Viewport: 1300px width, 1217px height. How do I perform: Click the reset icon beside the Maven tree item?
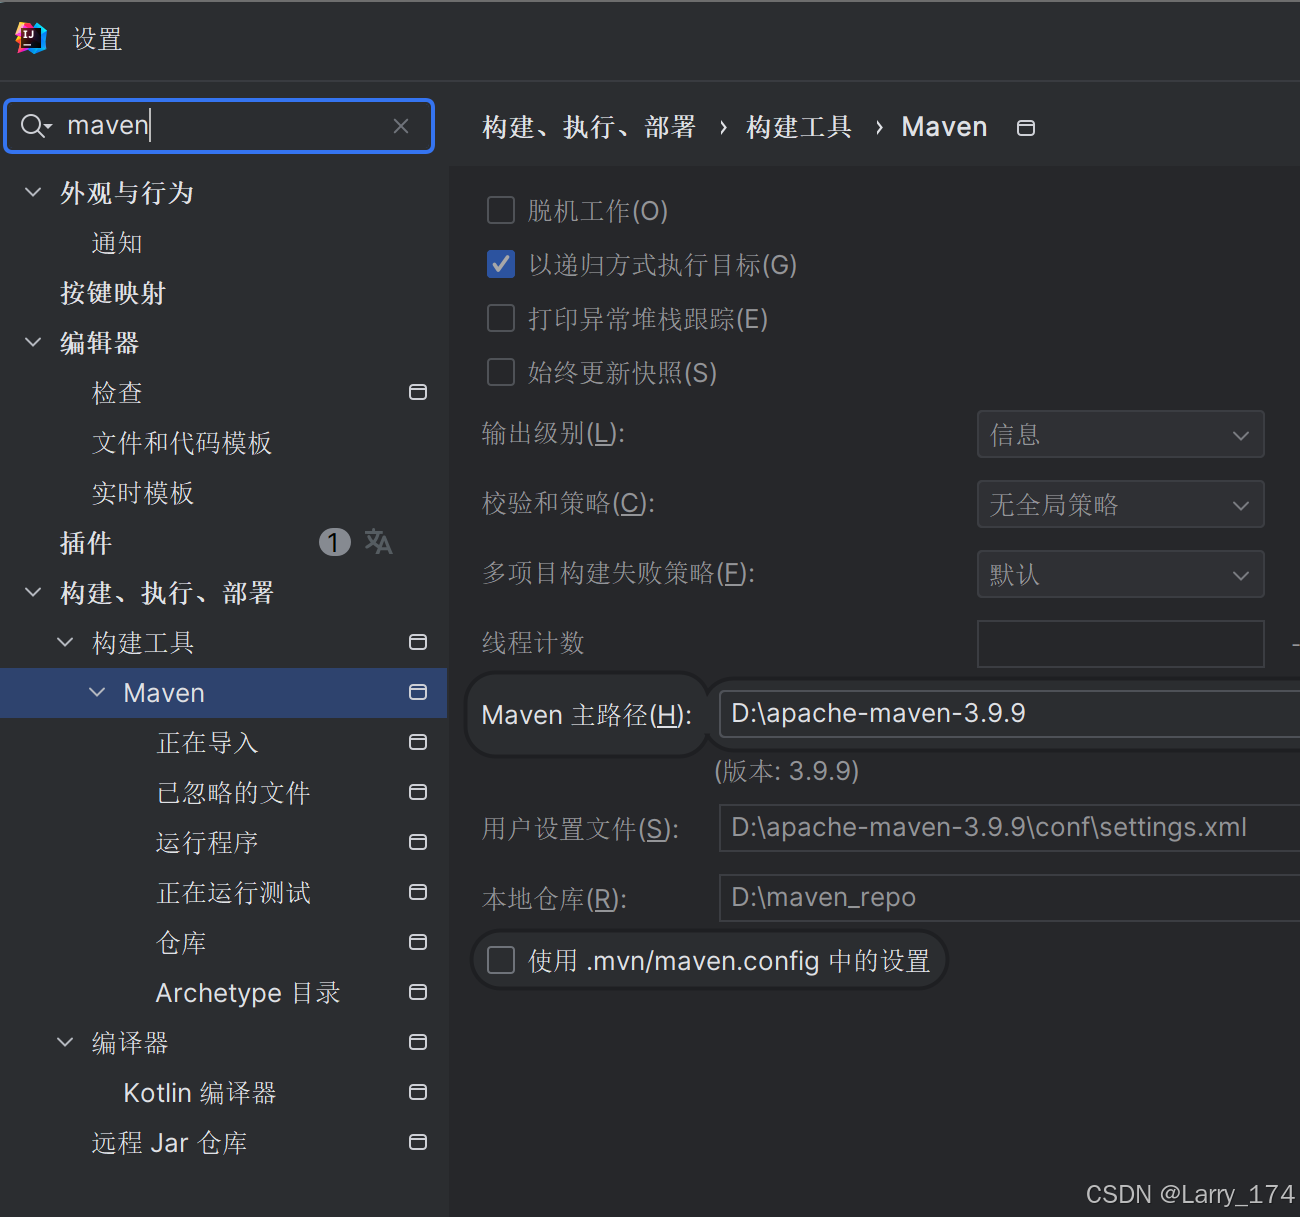tap(417, 692)
